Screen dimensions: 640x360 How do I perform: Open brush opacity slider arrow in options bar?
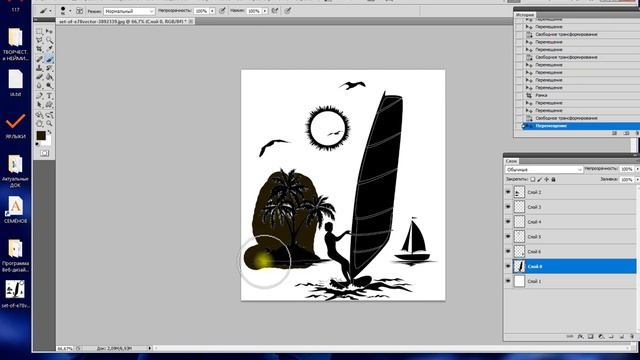tap(212, 11)
